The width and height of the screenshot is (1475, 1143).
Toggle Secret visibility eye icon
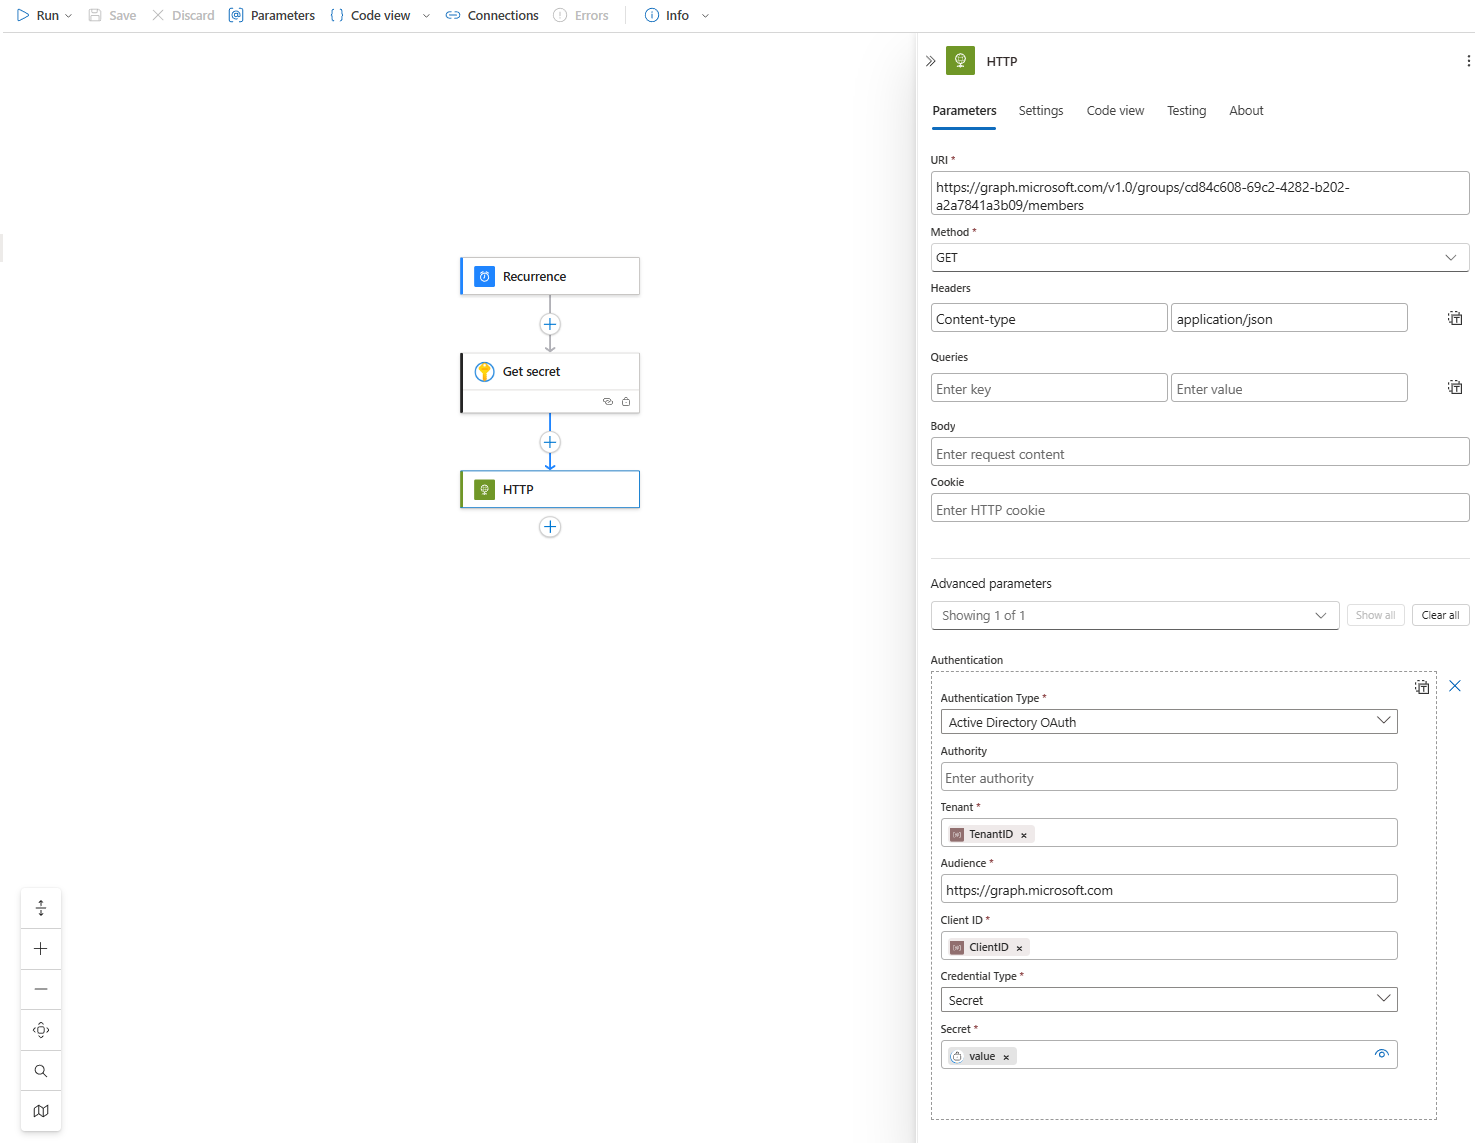pyautogui.click(x=1381, y=1054)
